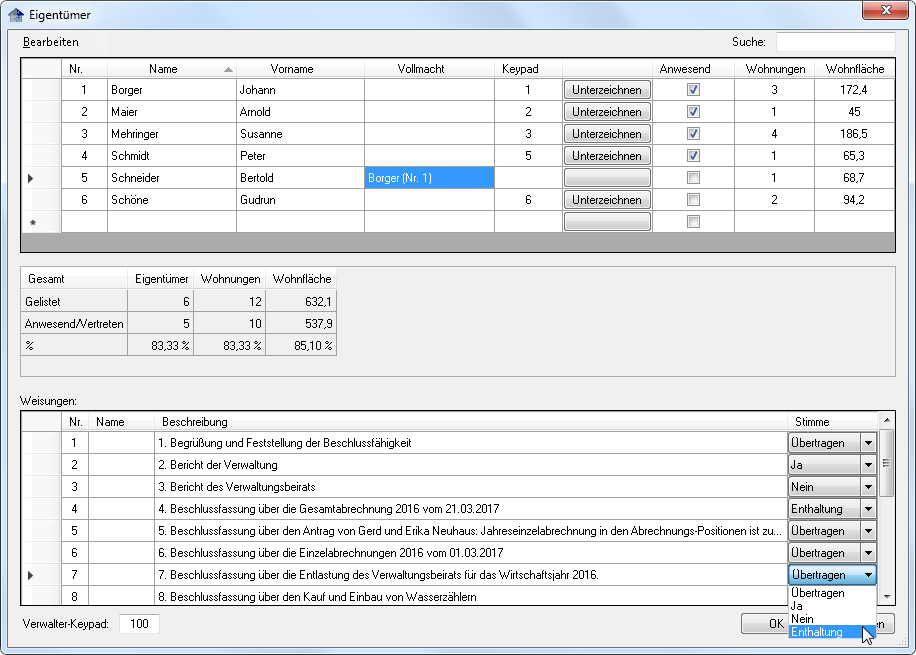Image resolution: width=916 pixels, height=655 pixels.
Task: Click the Name column sort arrow
Action: 229,69
